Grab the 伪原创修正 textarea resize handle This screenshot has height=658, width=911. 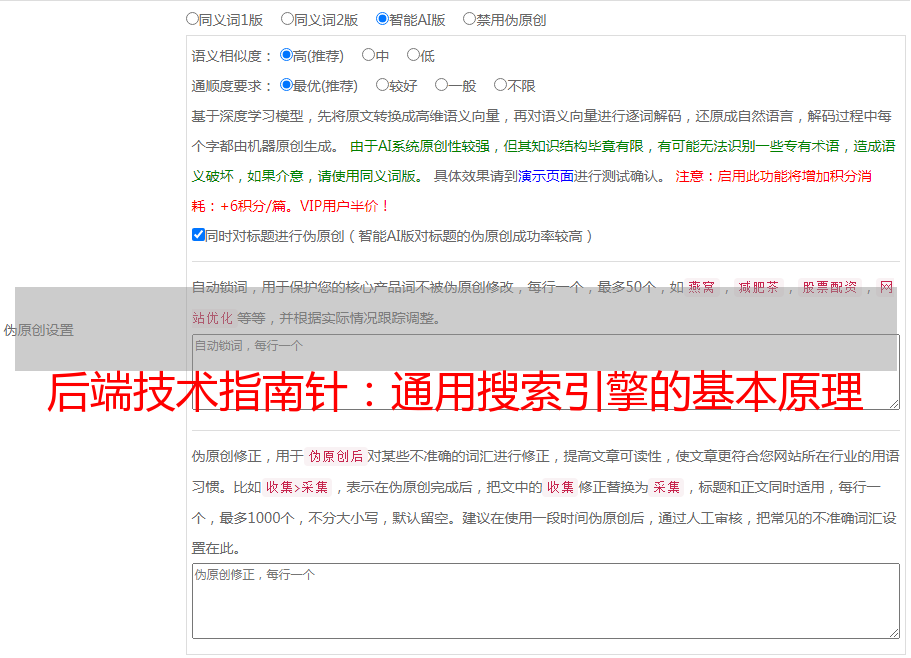pos(894,633)
